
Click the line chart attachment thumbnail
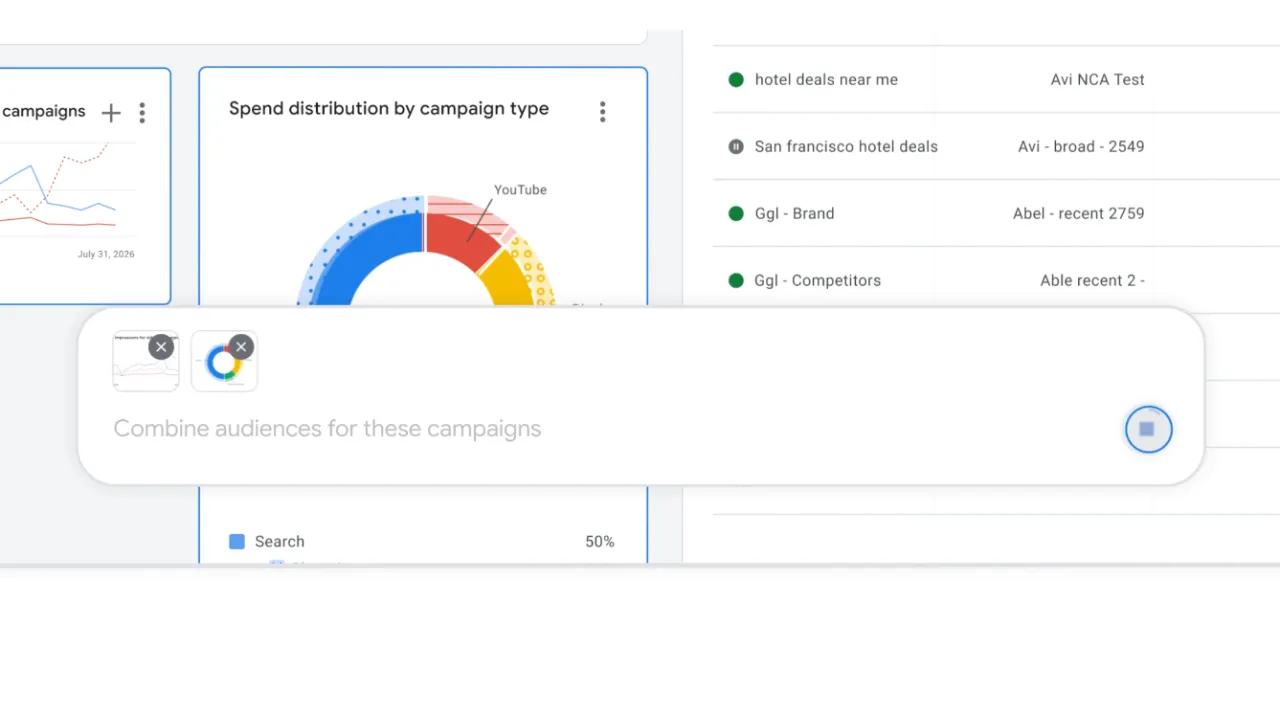(146, 361)
